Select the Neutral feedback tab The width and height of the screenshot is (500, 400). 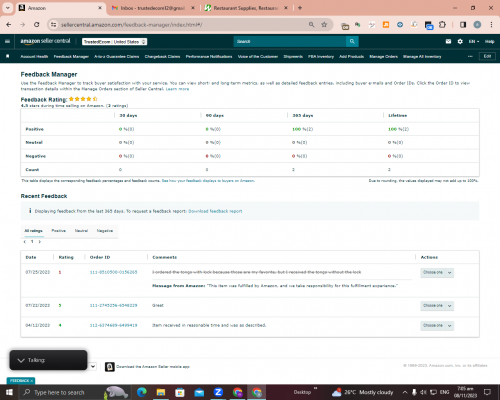coord(81,231)
